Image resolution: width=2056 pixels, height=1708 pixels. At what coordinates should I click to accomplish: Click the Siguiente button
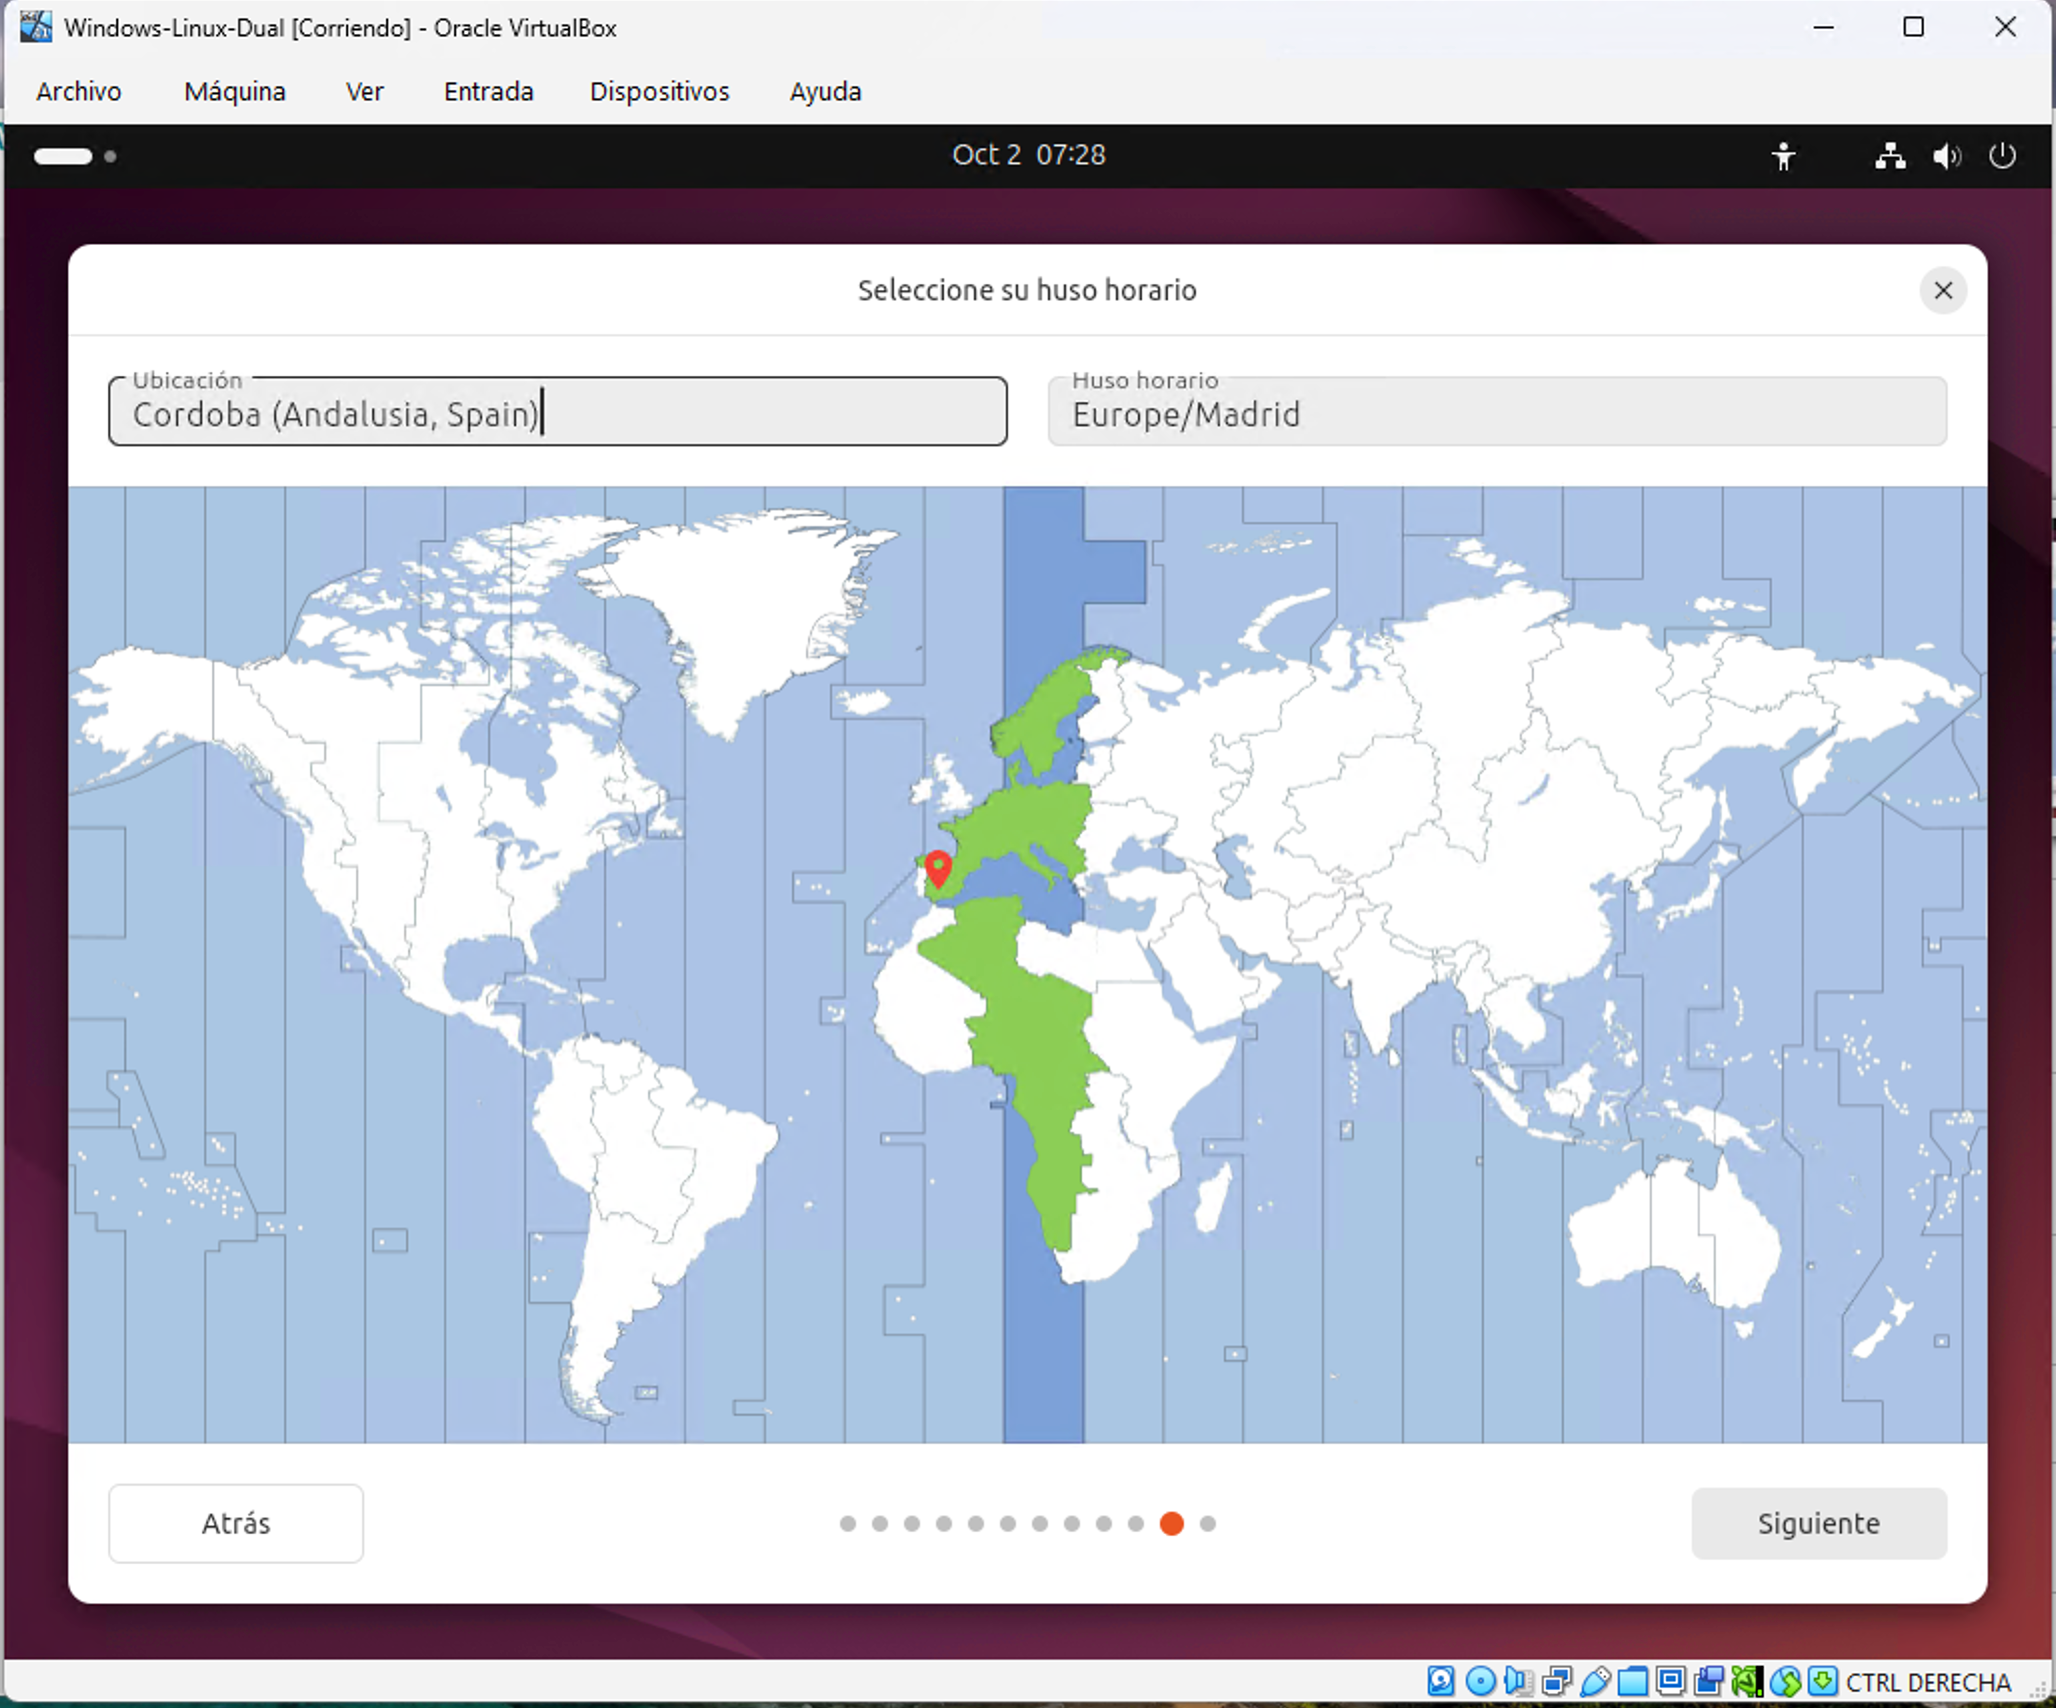point(1818,1523)
